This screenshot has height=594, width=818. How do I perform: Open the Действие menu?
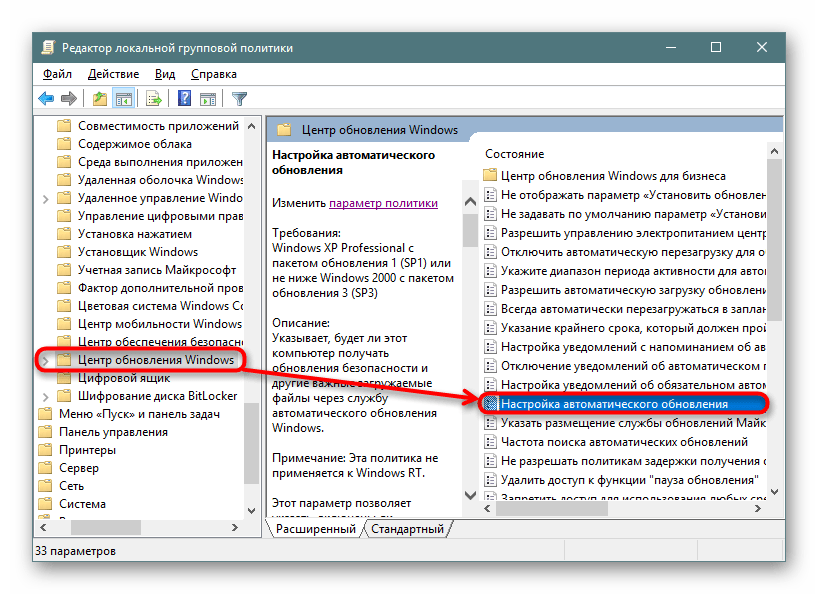coord(113,74)
